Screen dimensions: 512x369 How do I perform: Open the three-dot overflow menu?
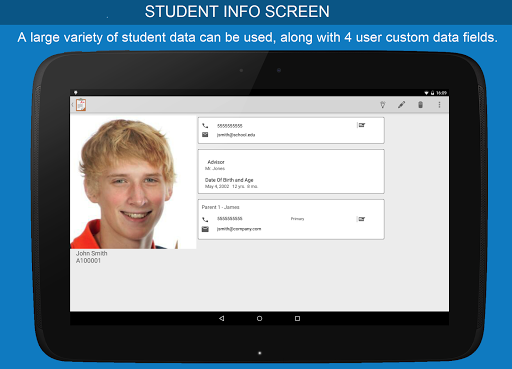[x=439, y=105]
